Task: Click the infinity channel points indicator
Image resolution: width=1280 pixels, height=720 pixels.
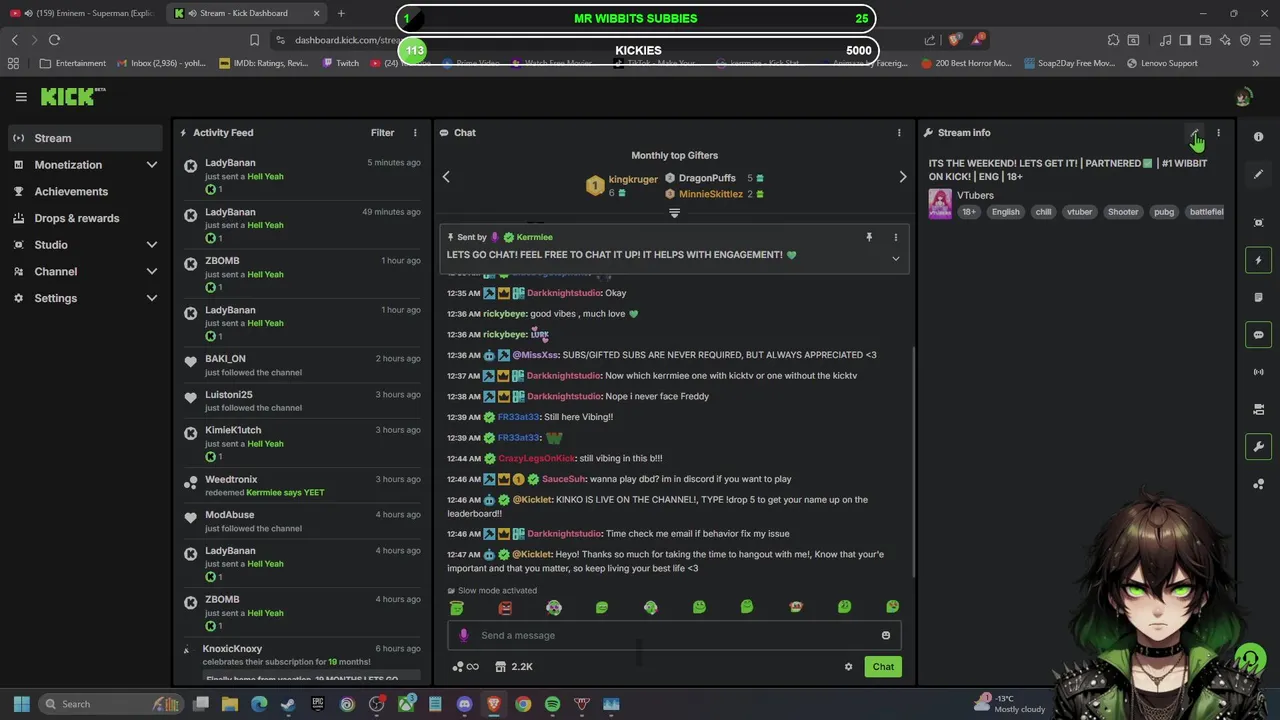Action: click(465, 667)
